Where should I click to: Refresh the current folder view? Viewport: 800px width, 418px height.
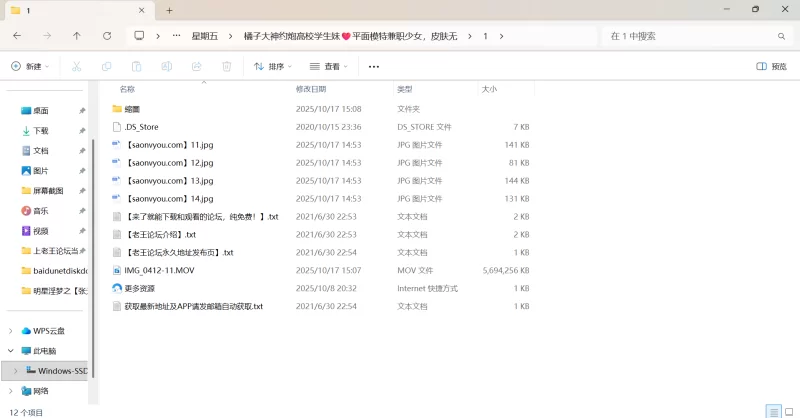tap(107, 35)
